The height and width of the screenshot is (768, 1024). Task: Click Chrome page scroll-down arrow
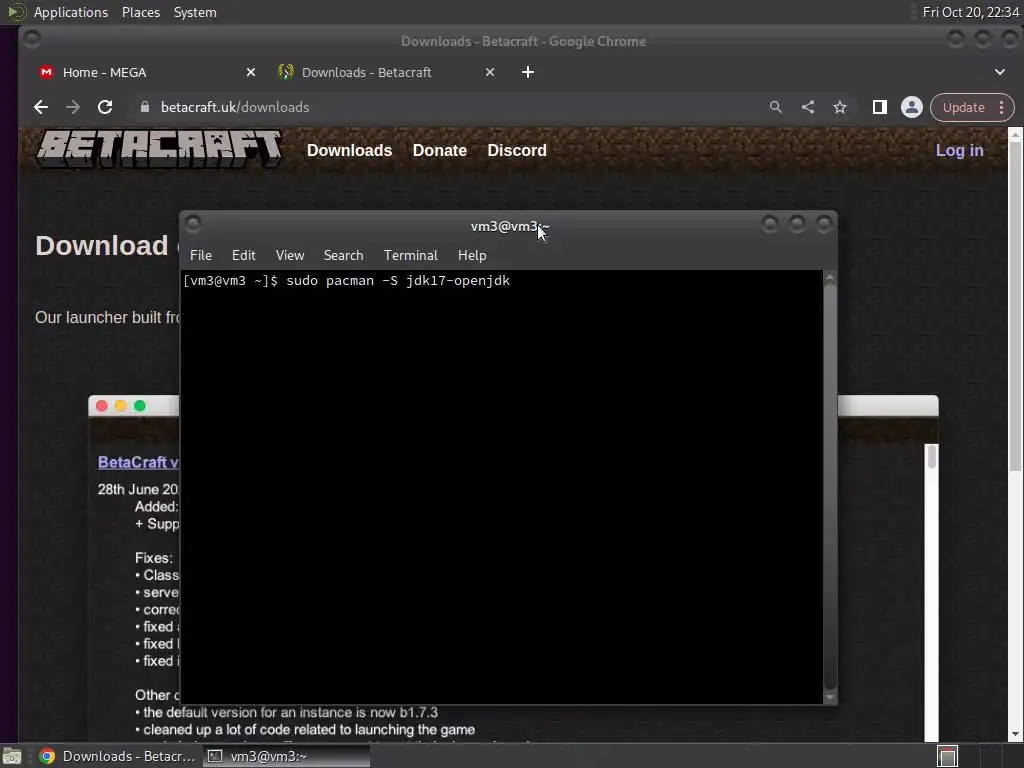click(x=1015, y=734)
